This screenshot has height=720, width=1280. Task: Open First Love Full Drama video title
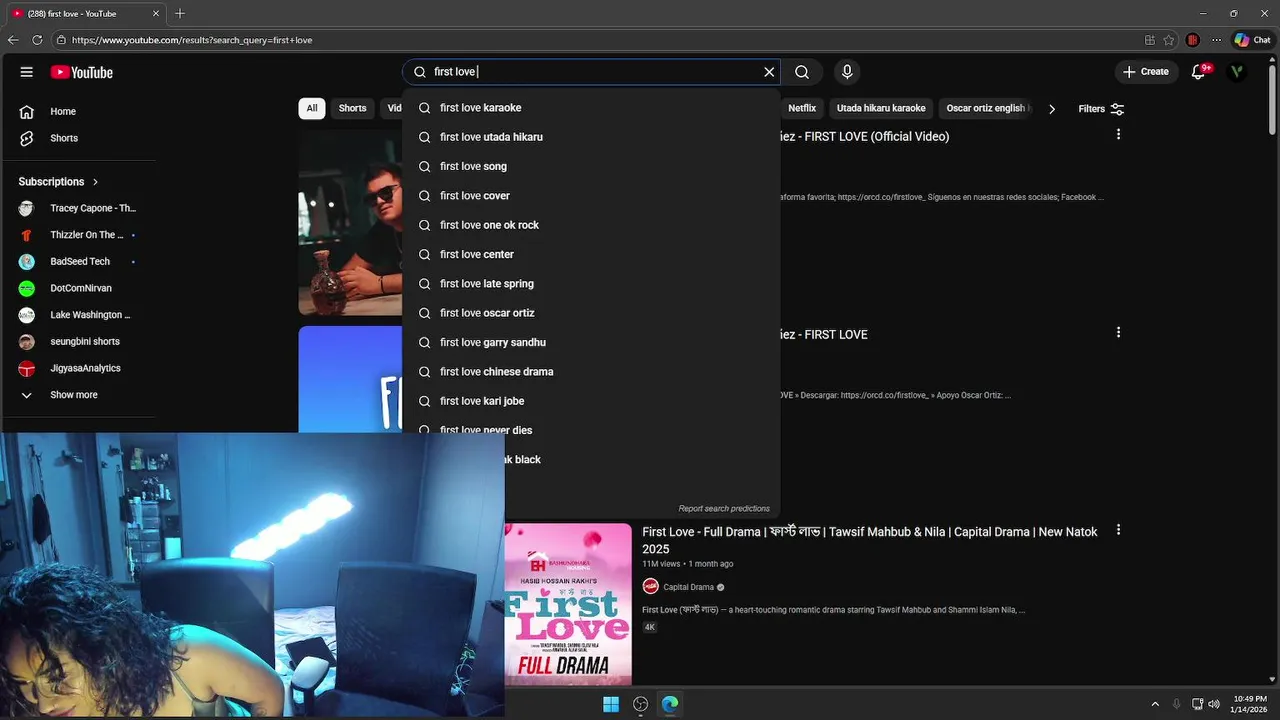click(870, 540)
